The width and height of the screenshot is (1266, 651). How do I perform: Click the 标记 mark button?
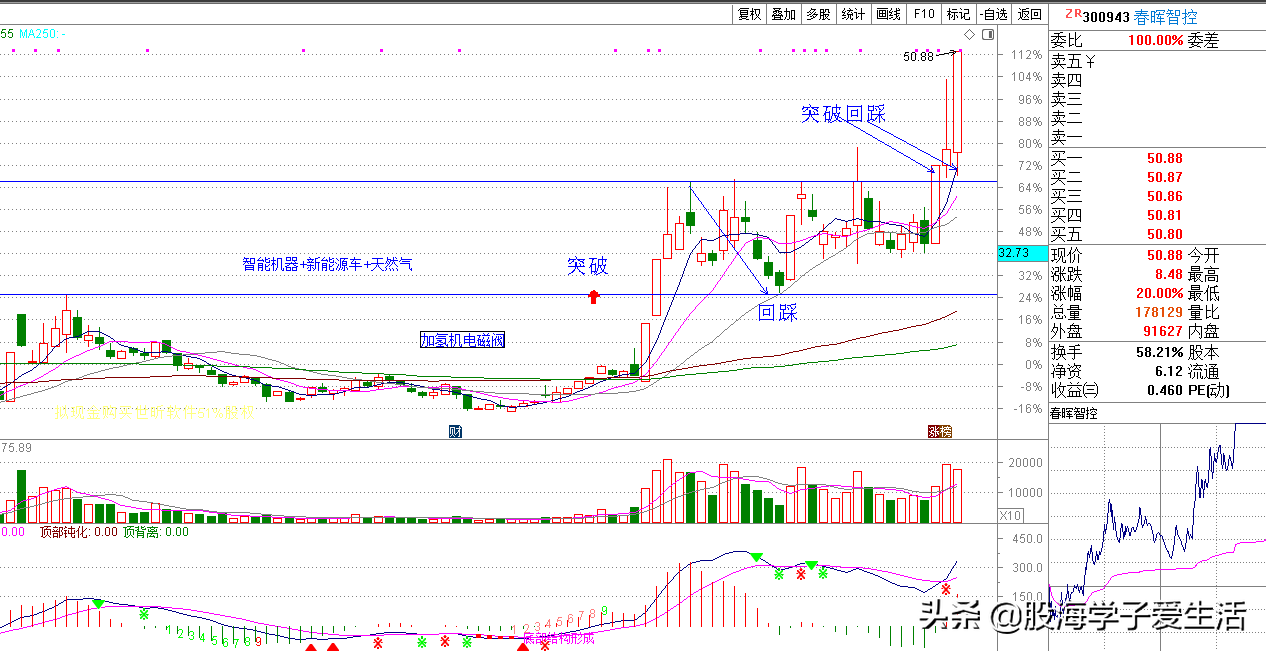coord(958,14)
